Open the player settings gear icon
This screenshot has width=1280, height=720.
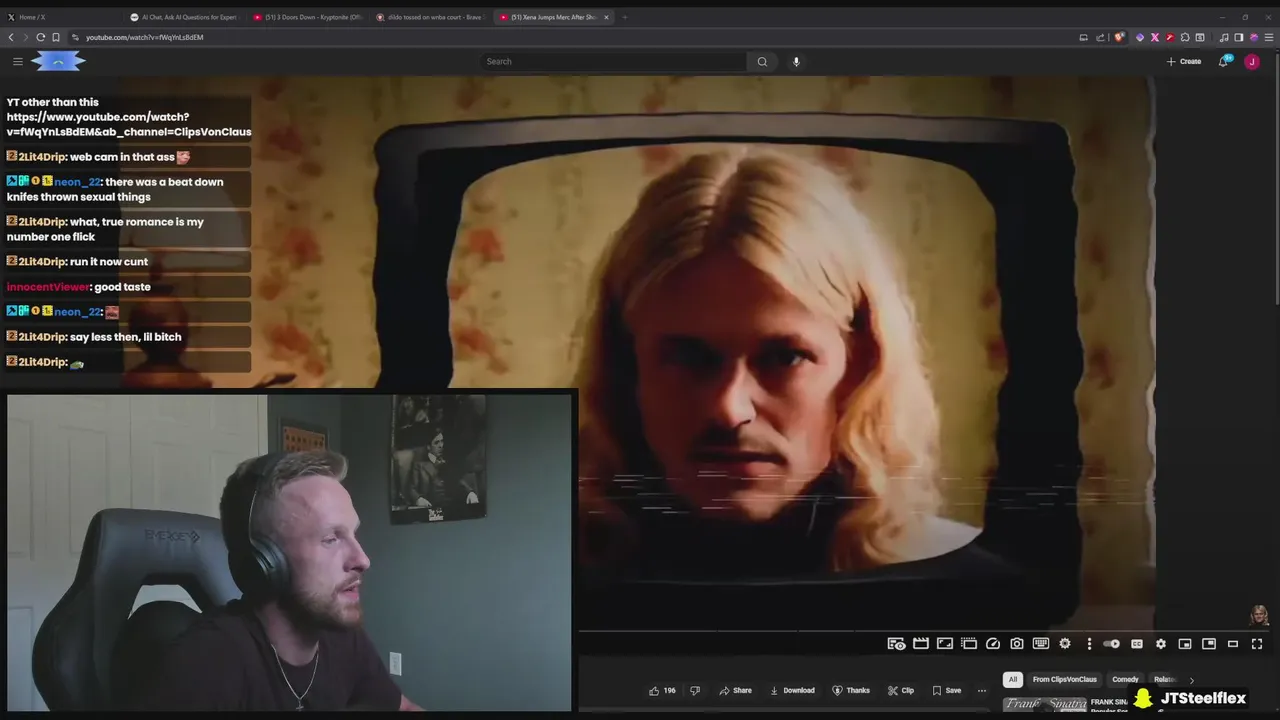point(1161,644)
